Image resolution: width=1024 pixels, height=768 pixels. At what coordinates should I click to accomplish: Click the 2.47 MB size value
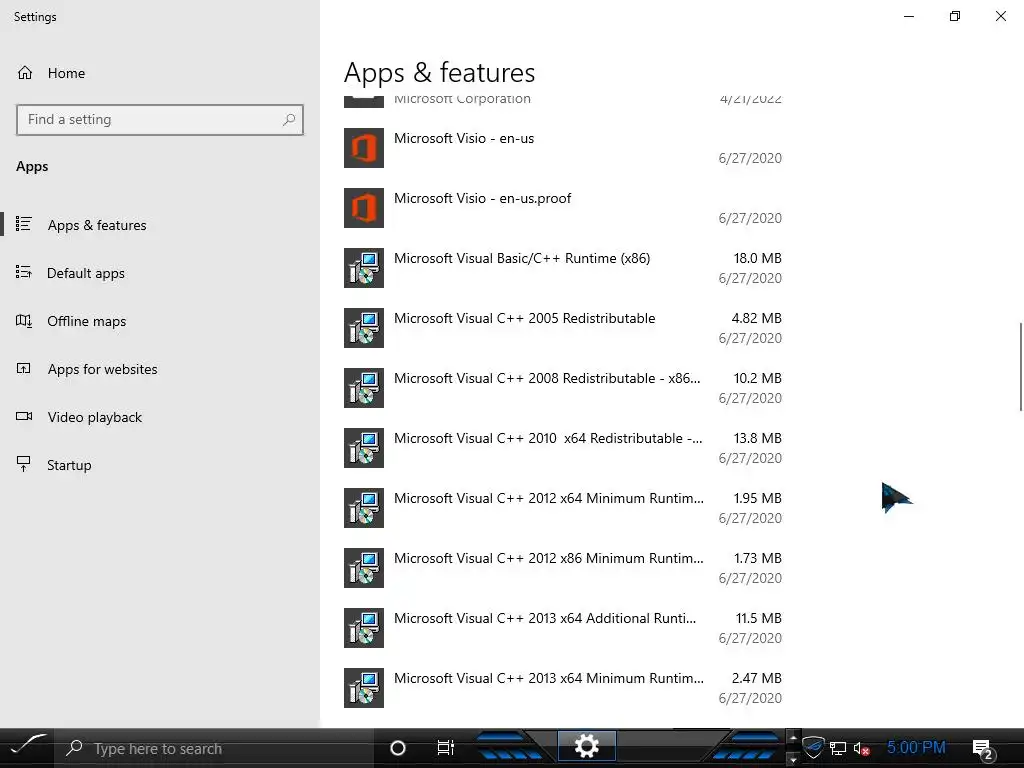756,679
